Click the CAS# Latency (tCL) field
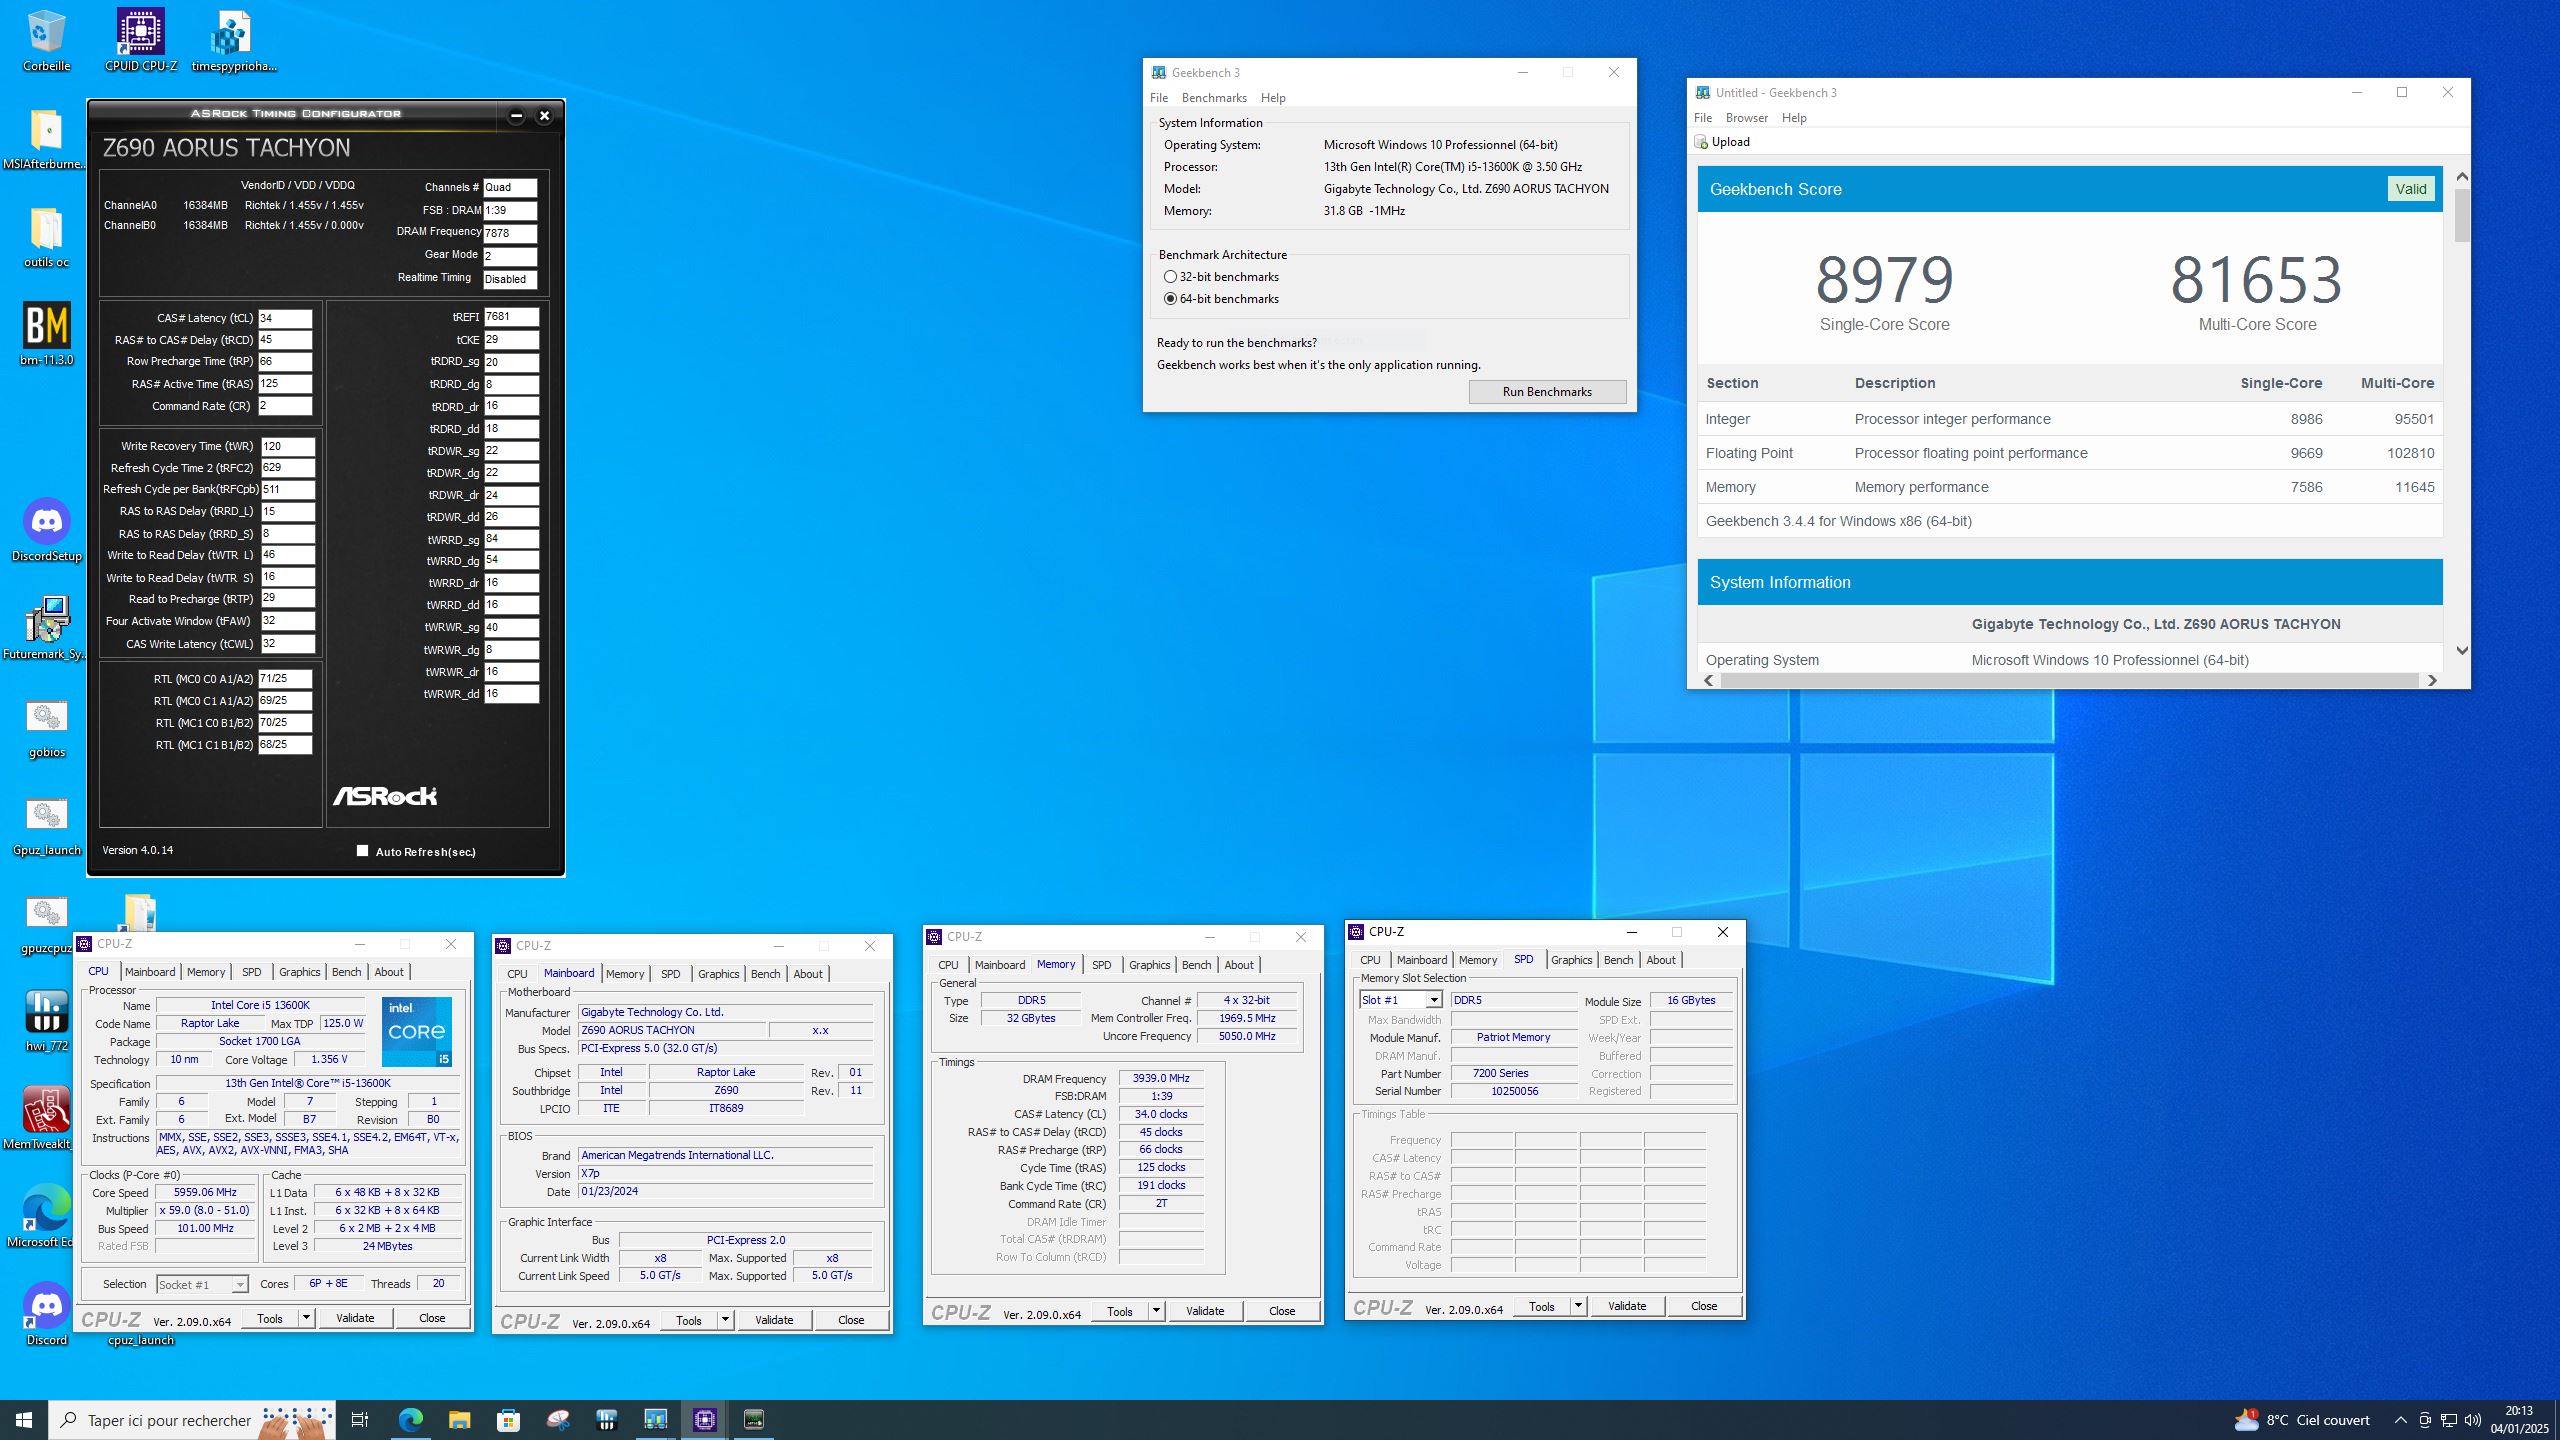Image resolution: width=2560 pixels, height=1440 pixels. coord(285,318)
